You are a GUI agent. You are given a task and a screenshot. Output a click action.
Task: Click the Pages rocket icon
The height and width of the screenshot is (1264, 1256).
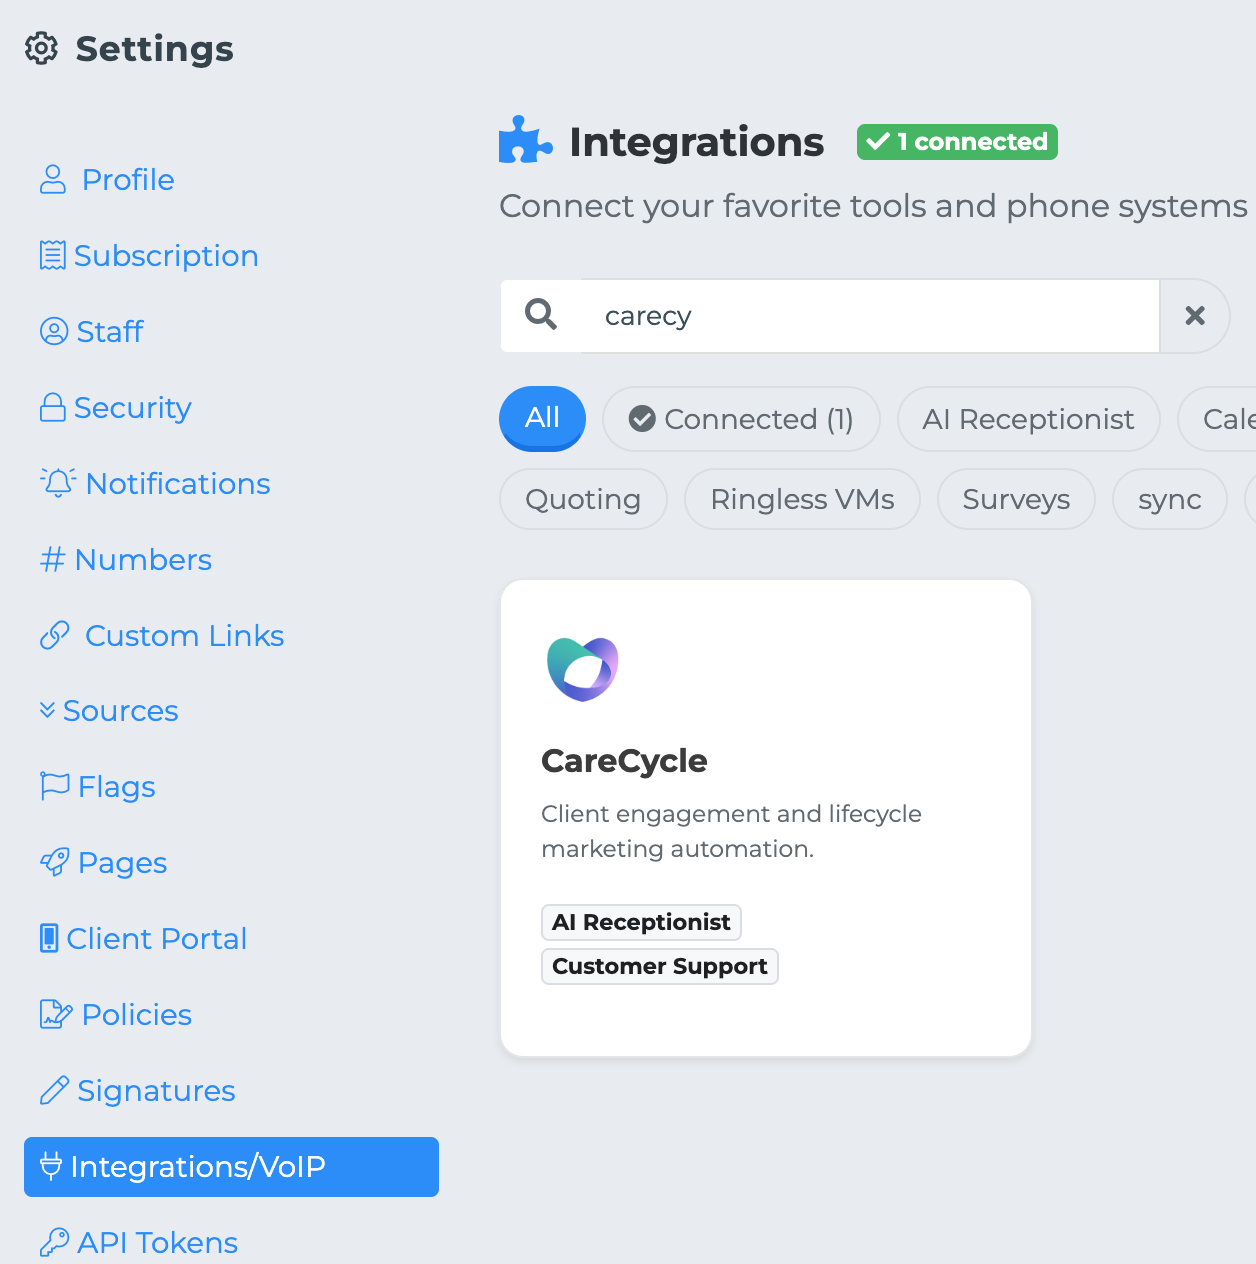54,862
